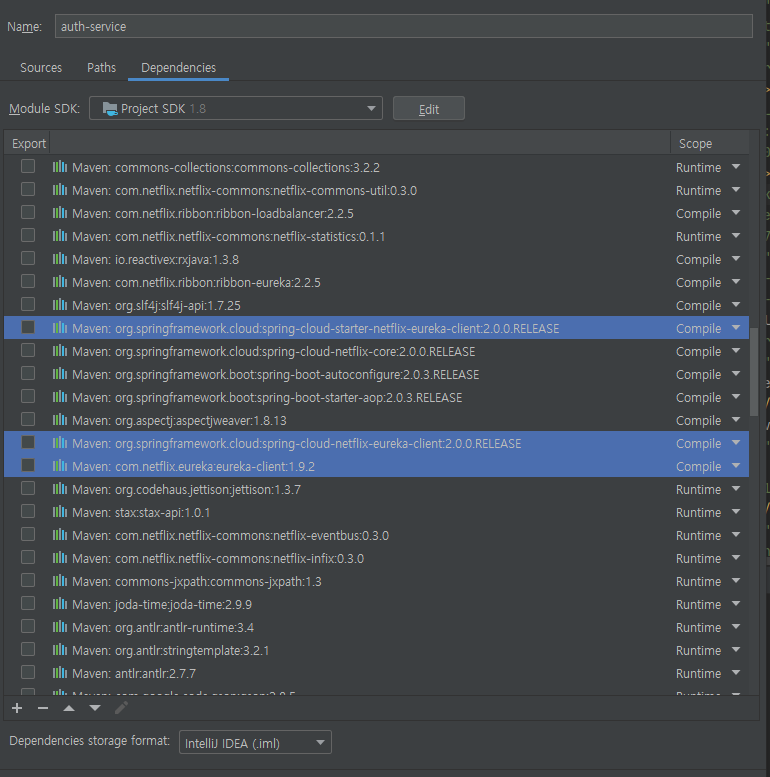The height and width of the screenshot is (777, 770).
Task: Click library icon of commons-jxpath:1.3 row
Action: coord(60,581)
